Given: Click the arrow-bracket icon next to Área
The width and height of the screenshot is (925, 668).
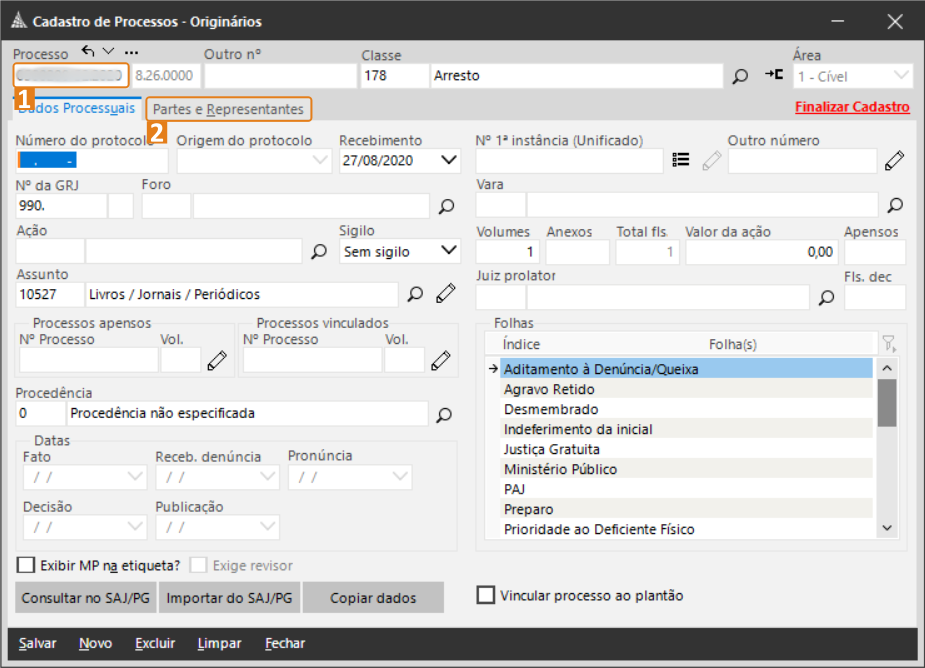Looking at the screenshot, I should (774, 74).
